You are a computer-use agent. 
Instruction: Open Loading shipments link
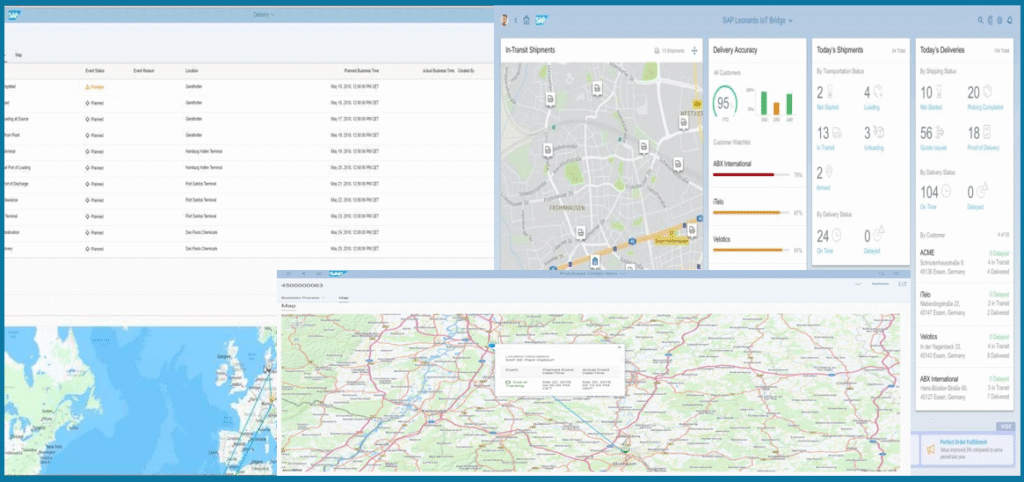pyautogui.click(x=872, y=107)
